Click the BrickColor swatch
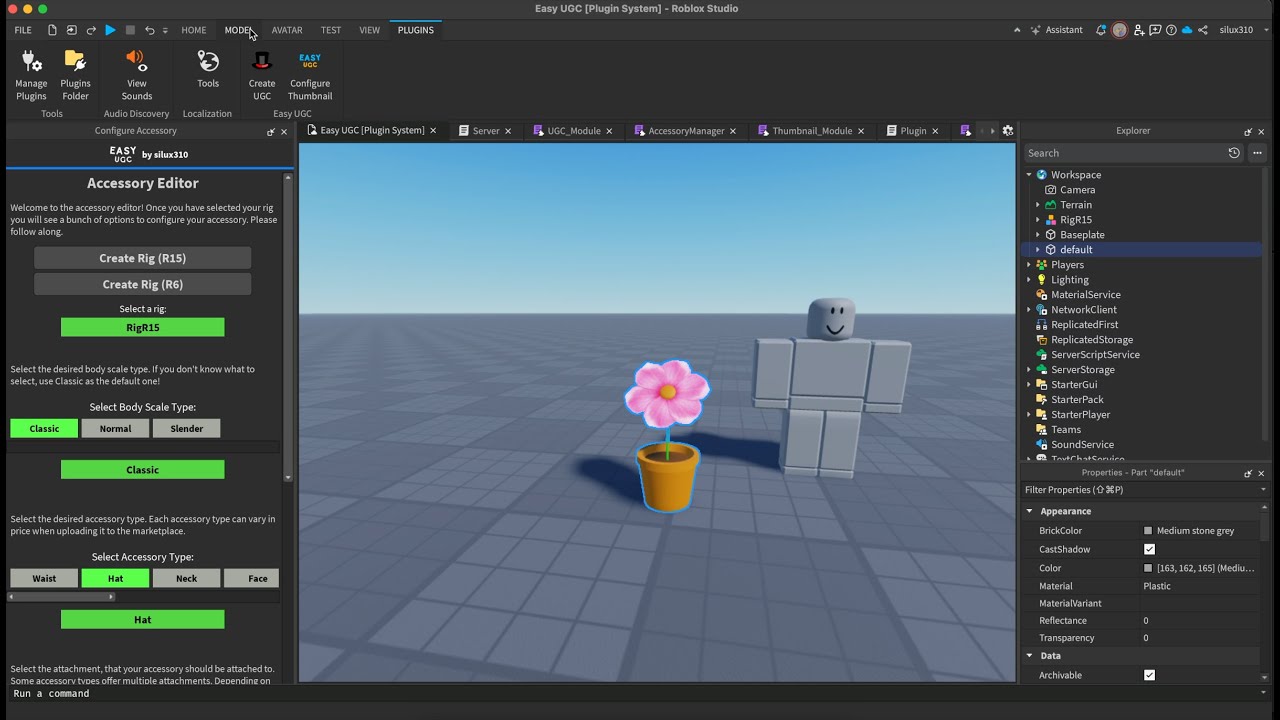 [x=1148, y=531]
